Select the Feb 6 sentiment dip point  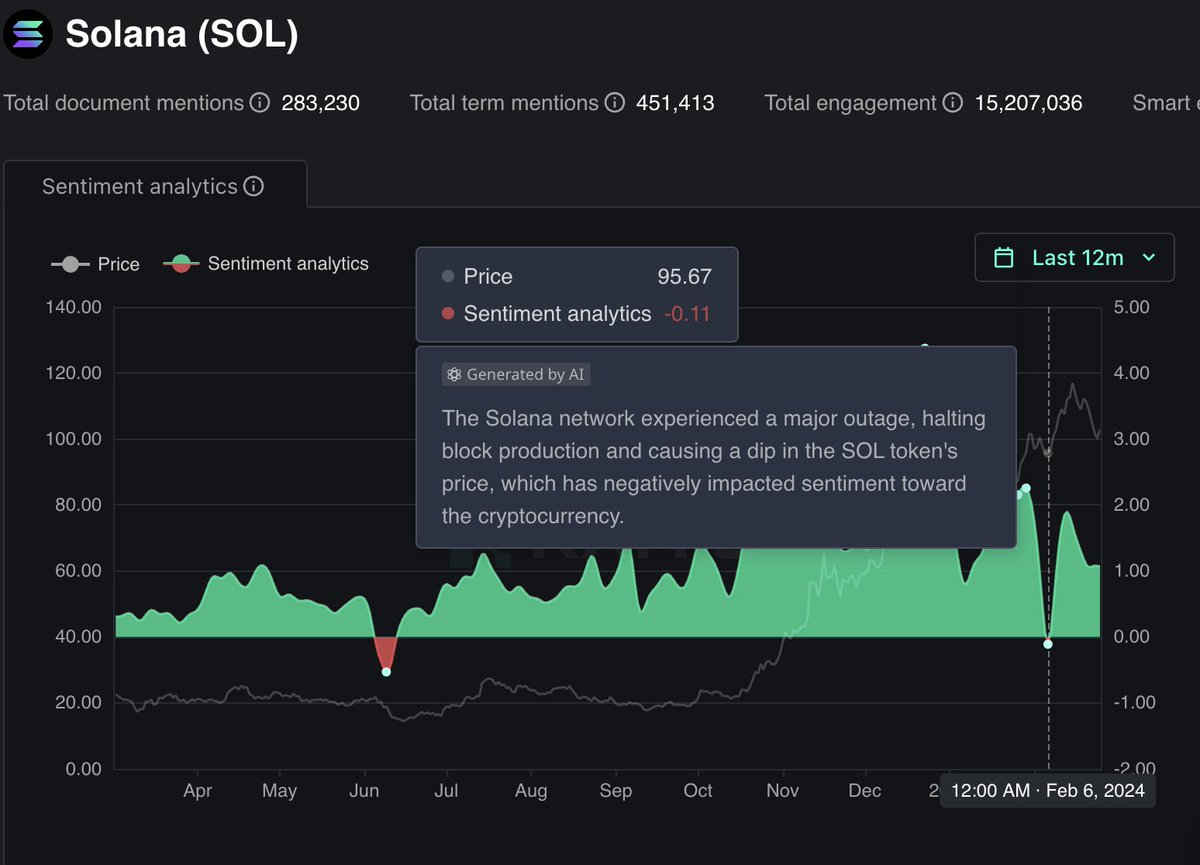click(x=1048, y=644)
